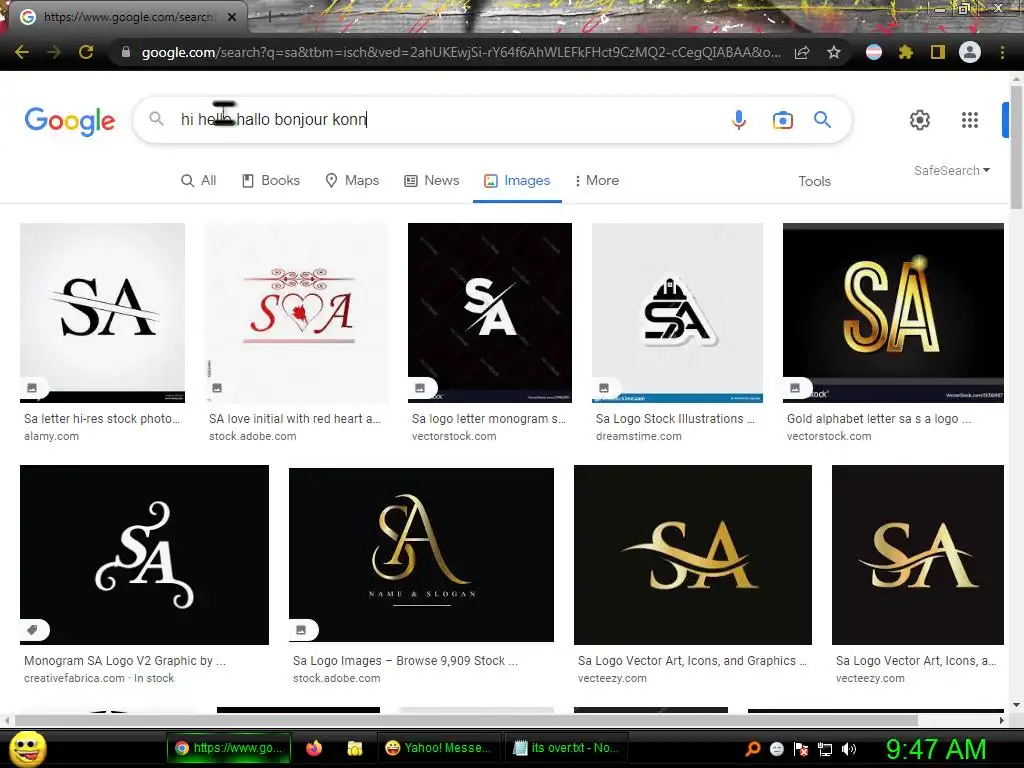
Task: Click the orange search tray icon
Action: click(753, 749)
